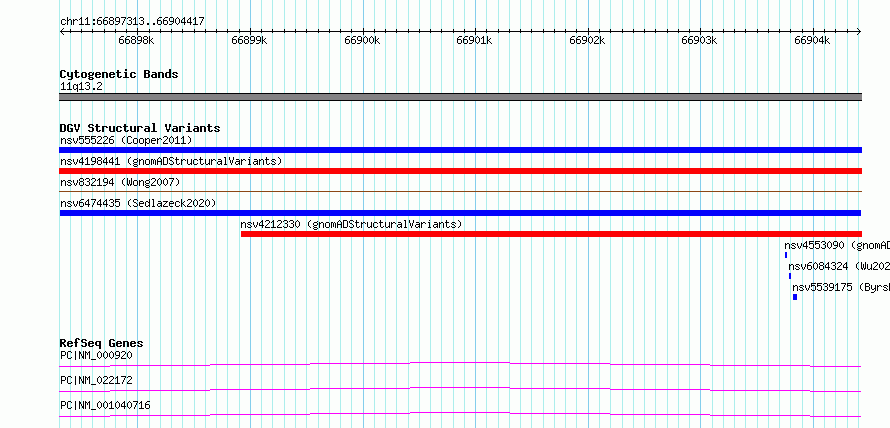This screenshot has height=428, width=890.
Task: Click the 66901k ruler tick label
Action: [x=474, y=40]
